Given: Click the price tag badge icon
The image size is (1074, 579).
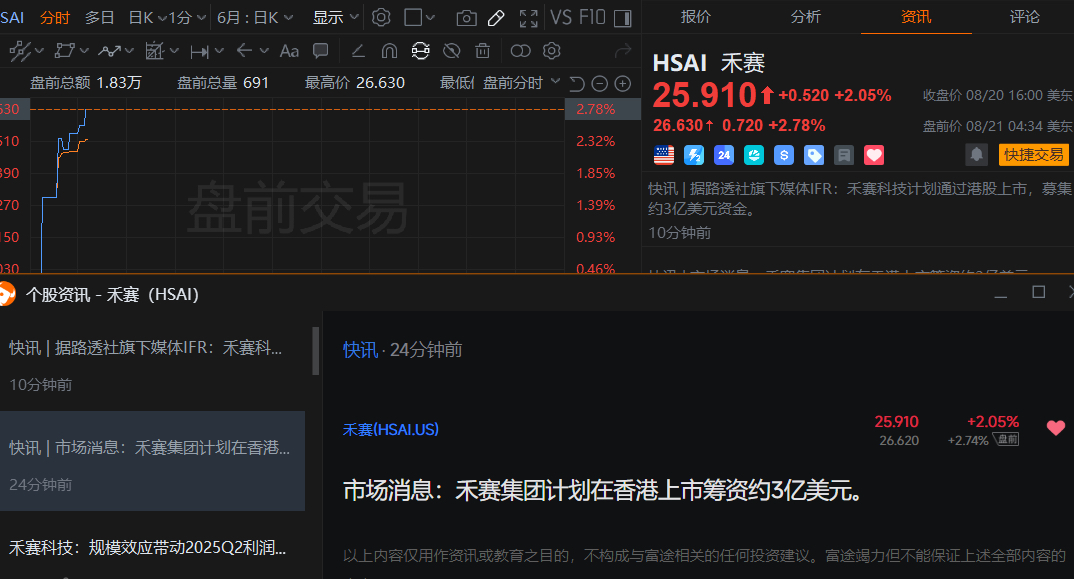Looking at the screenshot, I should pyautogui.click(x=814, y=156).
